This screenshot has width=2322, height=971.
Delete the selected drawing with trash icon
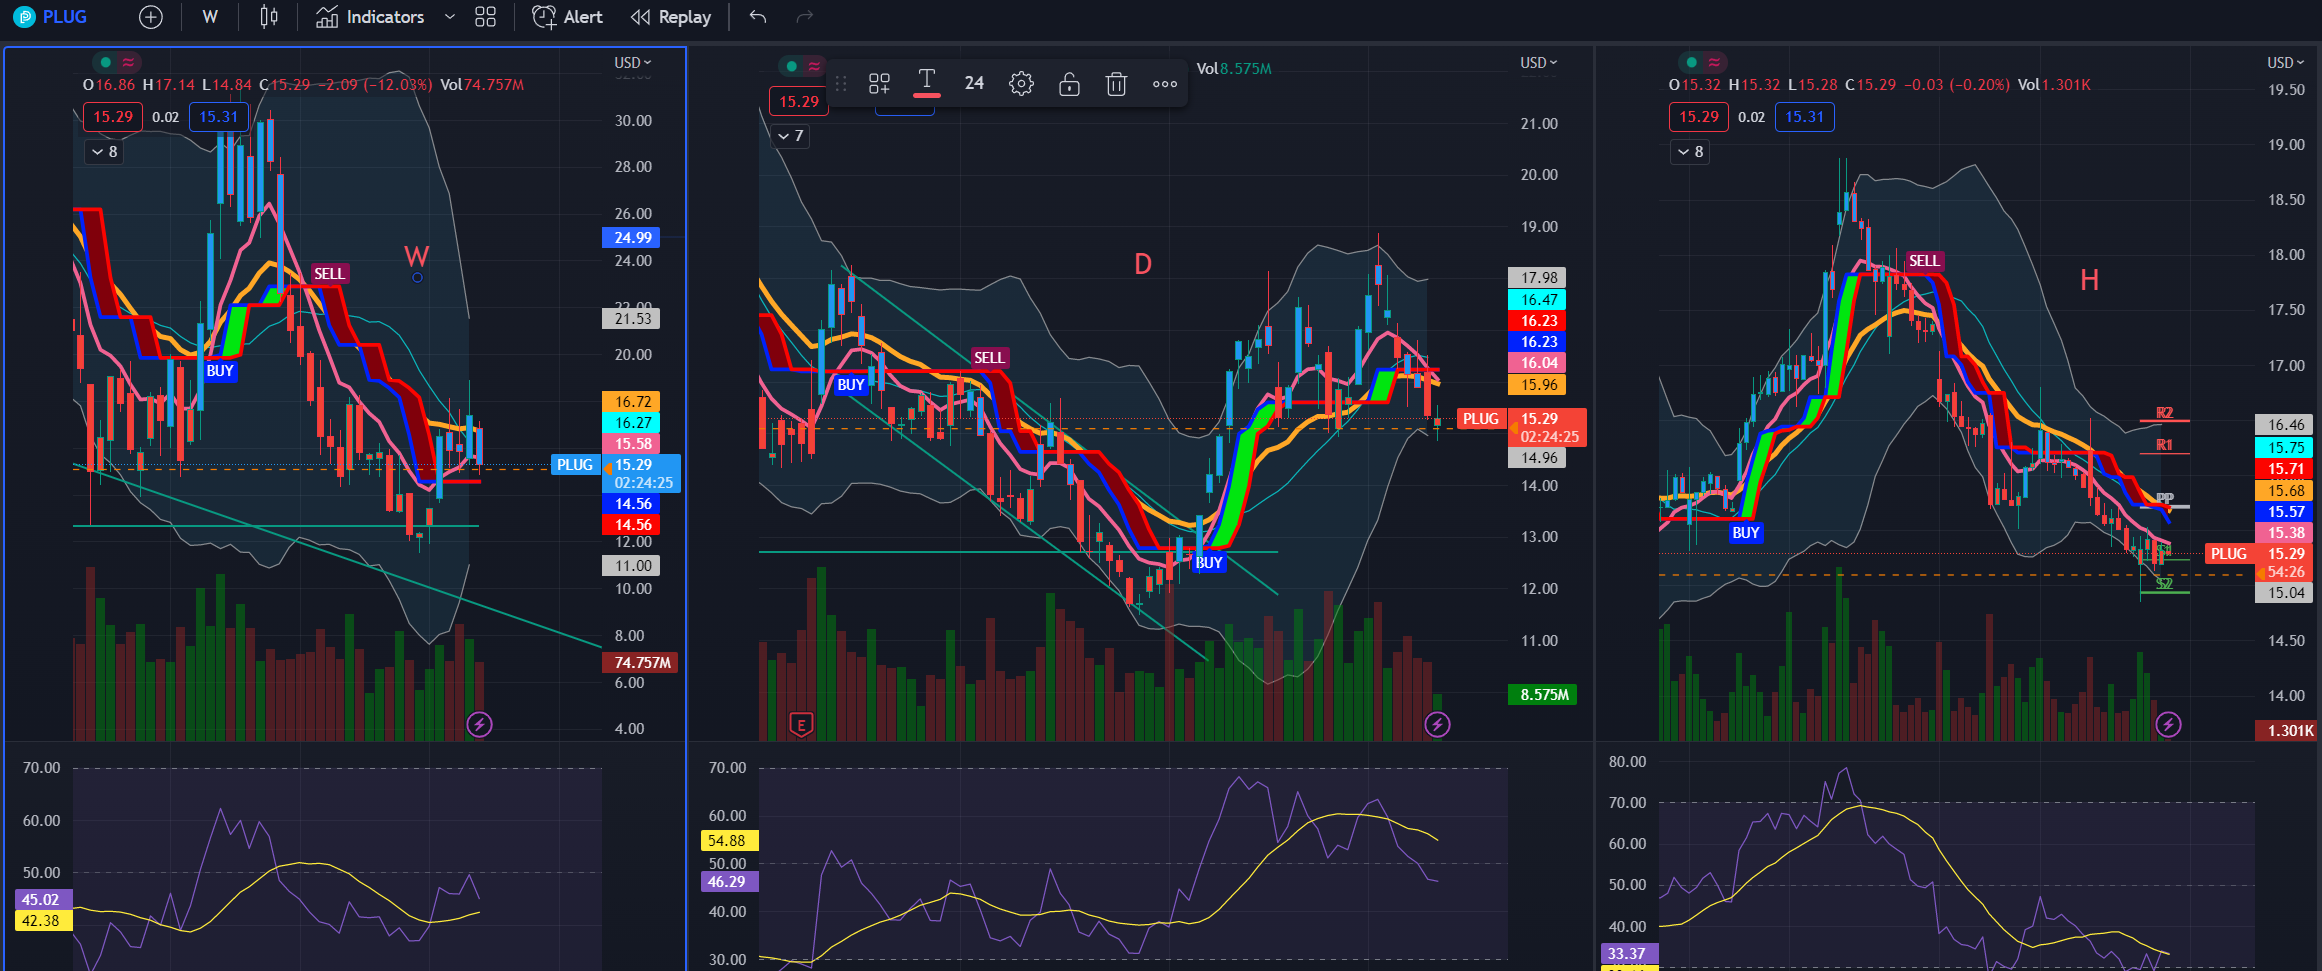coord(1116,84)
